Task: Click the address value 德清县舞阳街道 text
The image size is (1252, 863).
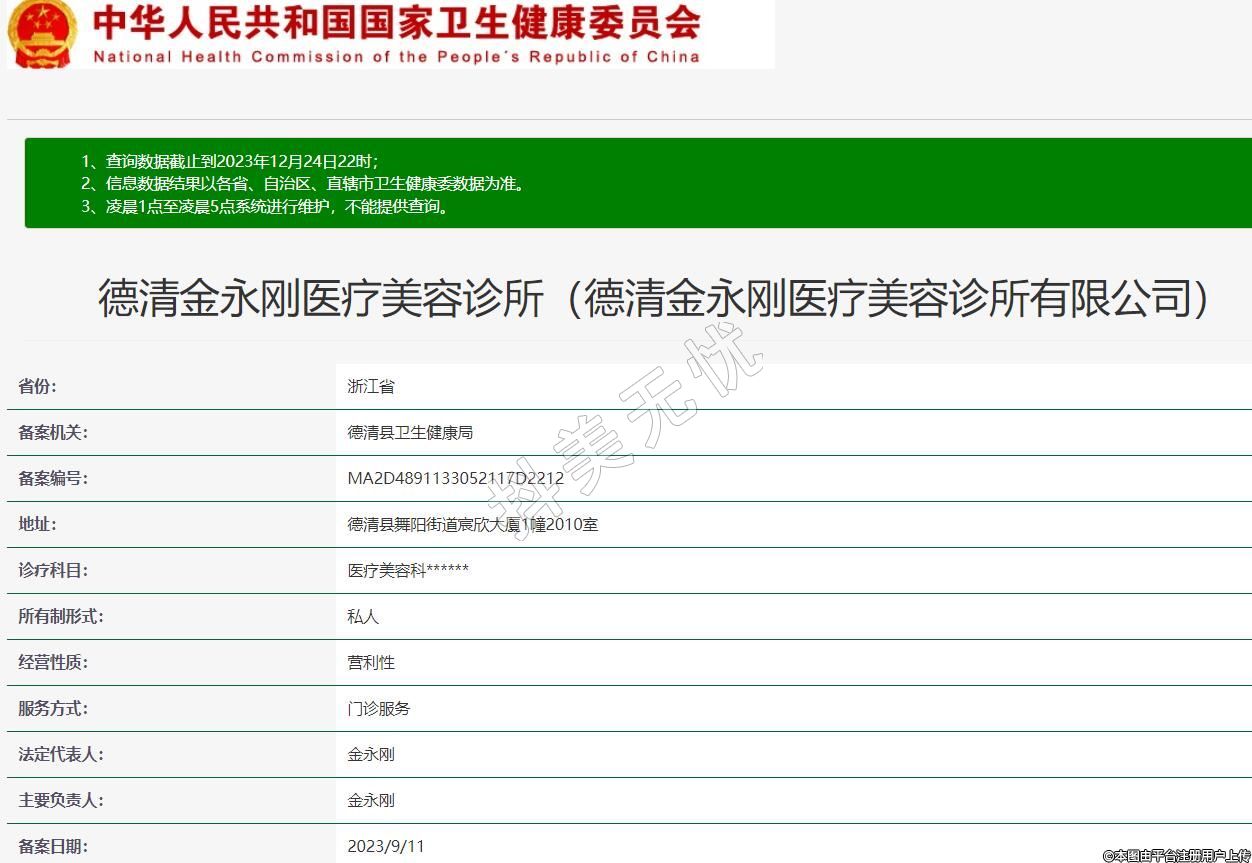Action: (x=472, y=524)
